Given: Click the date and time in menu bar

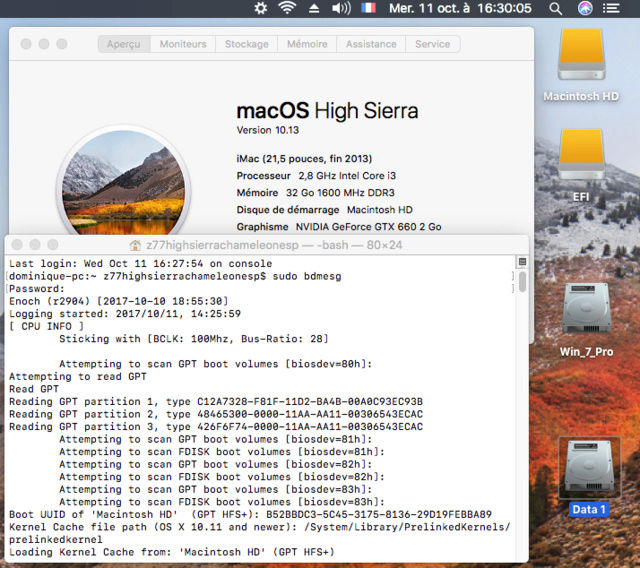Looking at the screenshot, I should tap(460, 8).
